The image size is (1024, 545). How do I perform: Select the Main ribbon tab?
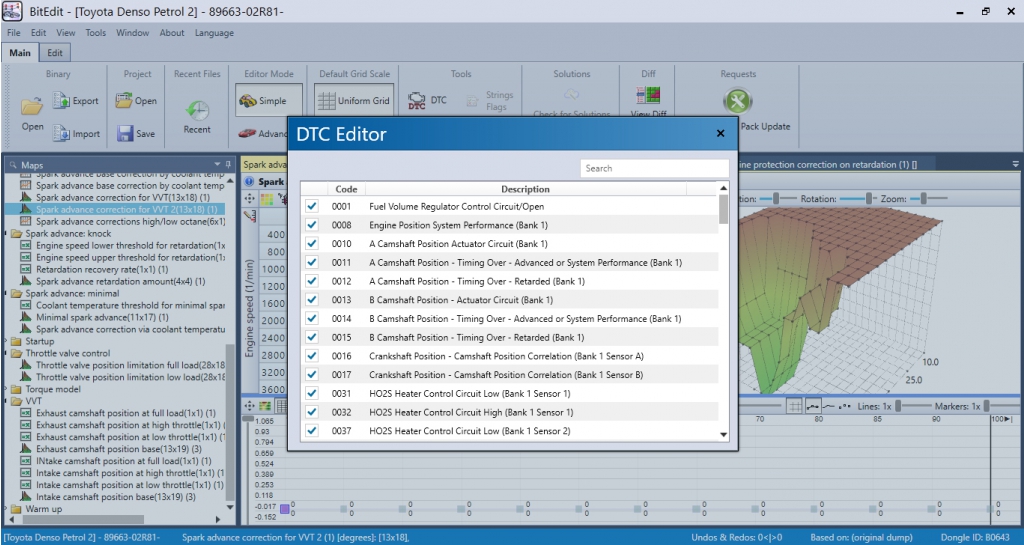tap(20, 53)
